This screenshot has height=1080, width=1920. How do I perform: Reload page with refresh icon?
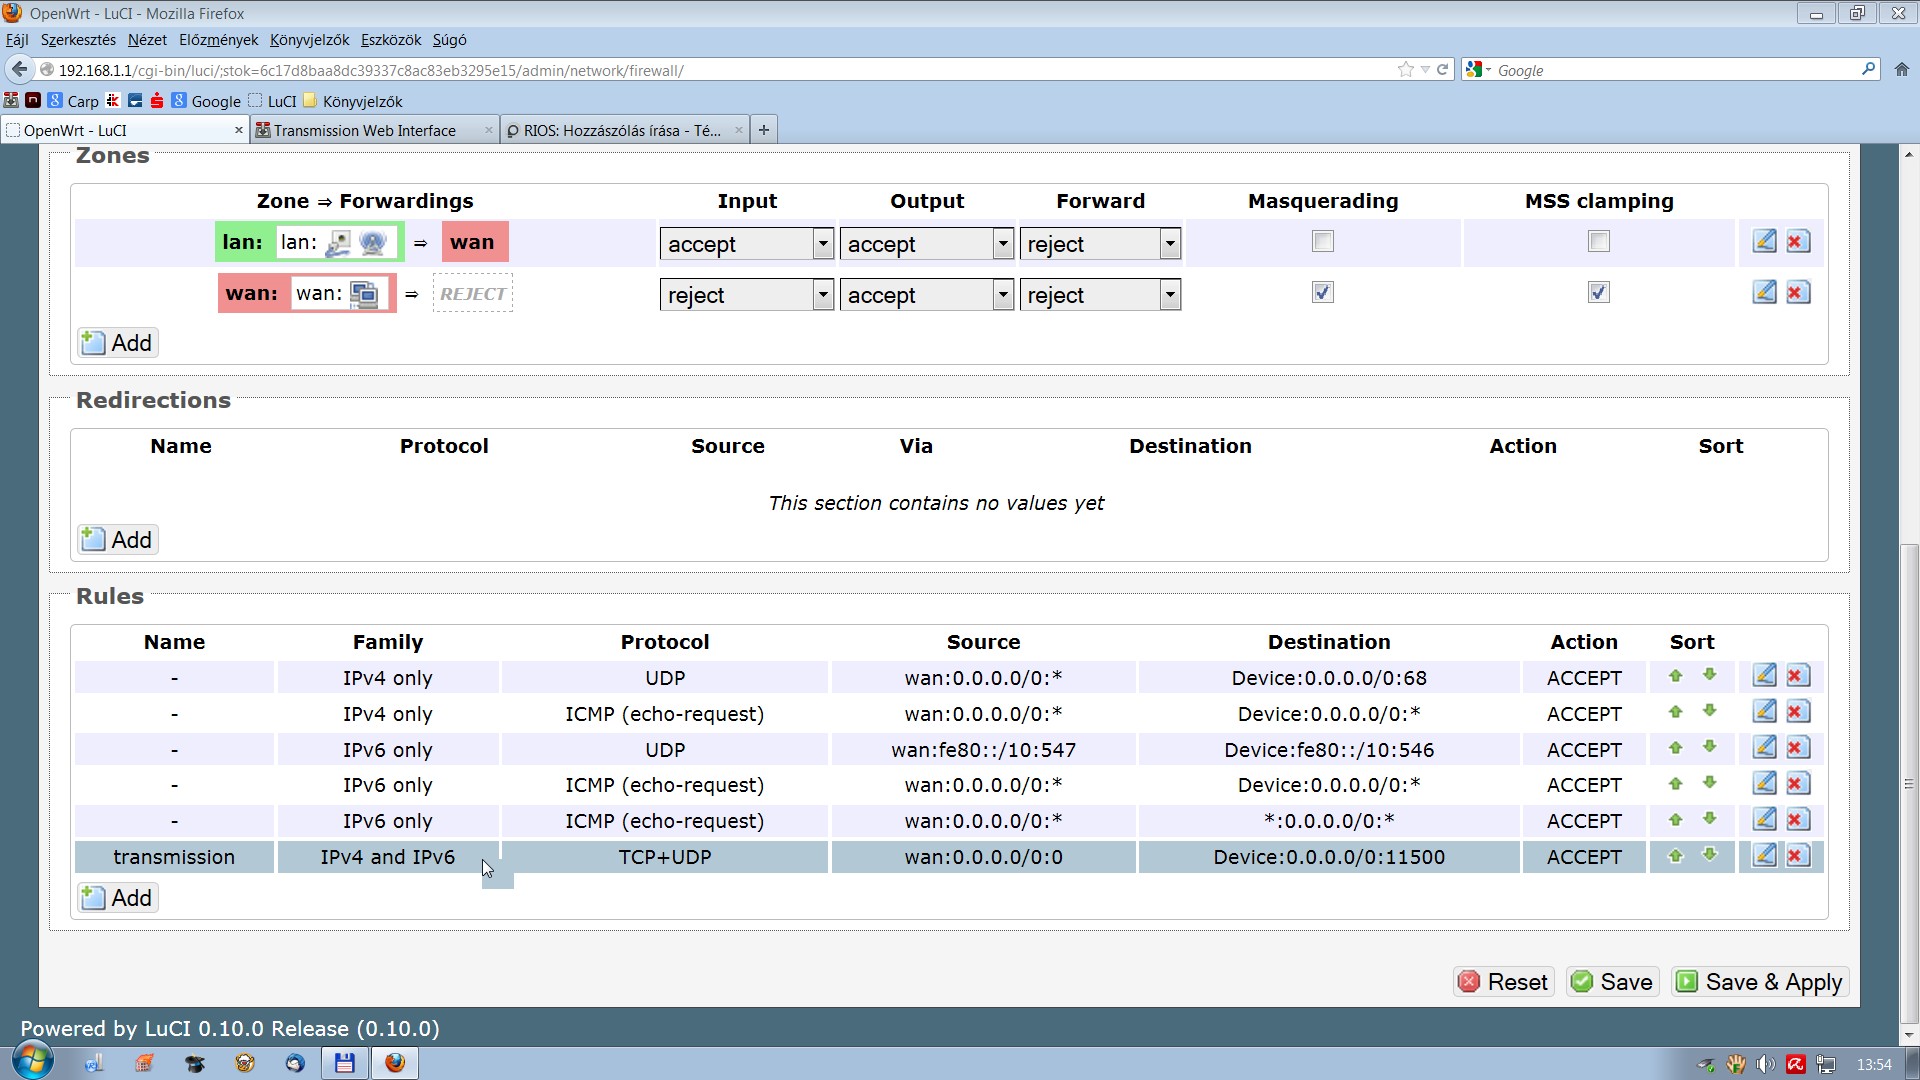[x=1443, y=70]
